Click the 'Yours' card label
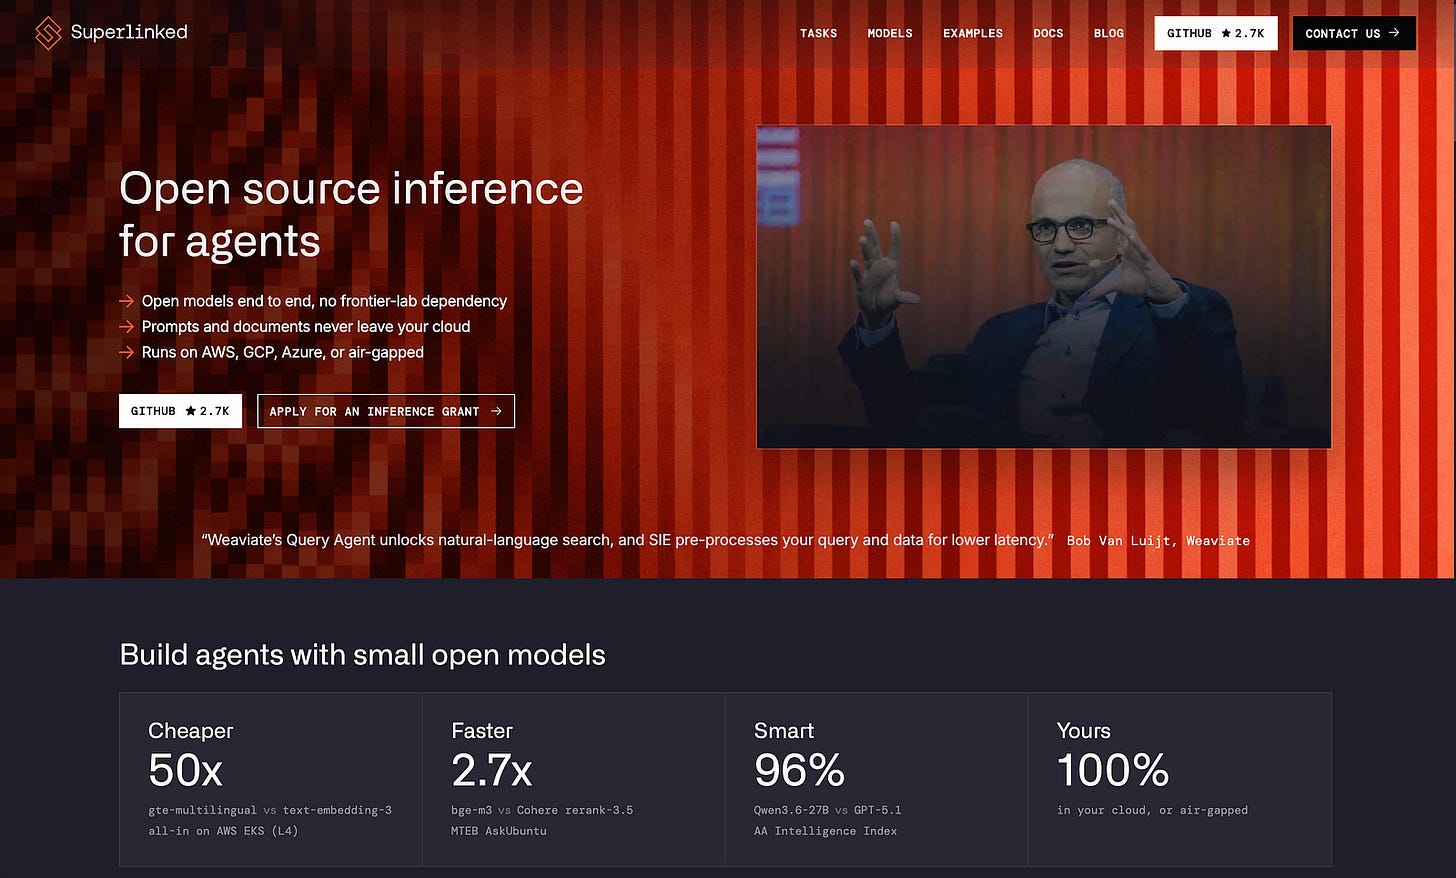 [1084, 731]
